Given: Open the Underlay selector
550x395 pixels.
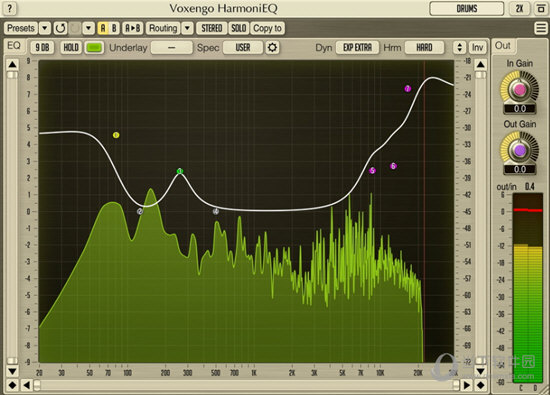Looking at the screenshot, I should click(x=172, y=47).
